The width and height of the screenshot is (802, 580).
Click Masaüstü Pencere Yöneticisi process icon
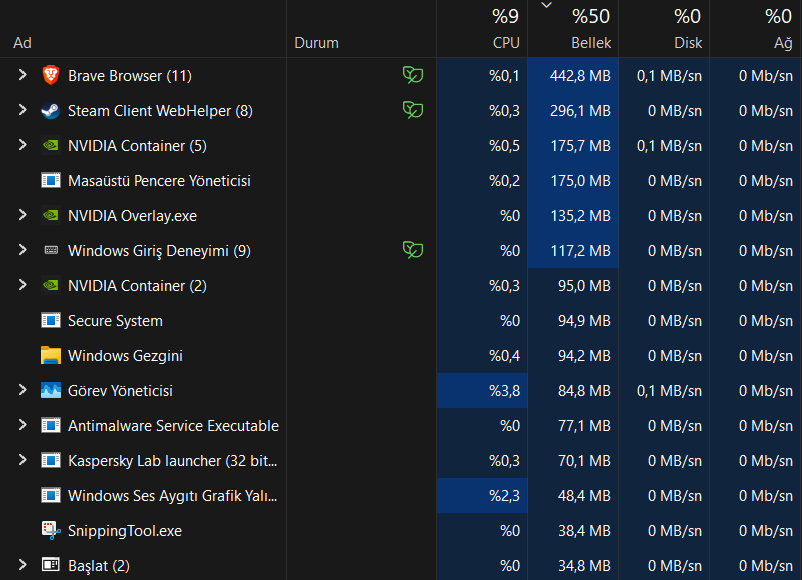click(x=51, y=180)
